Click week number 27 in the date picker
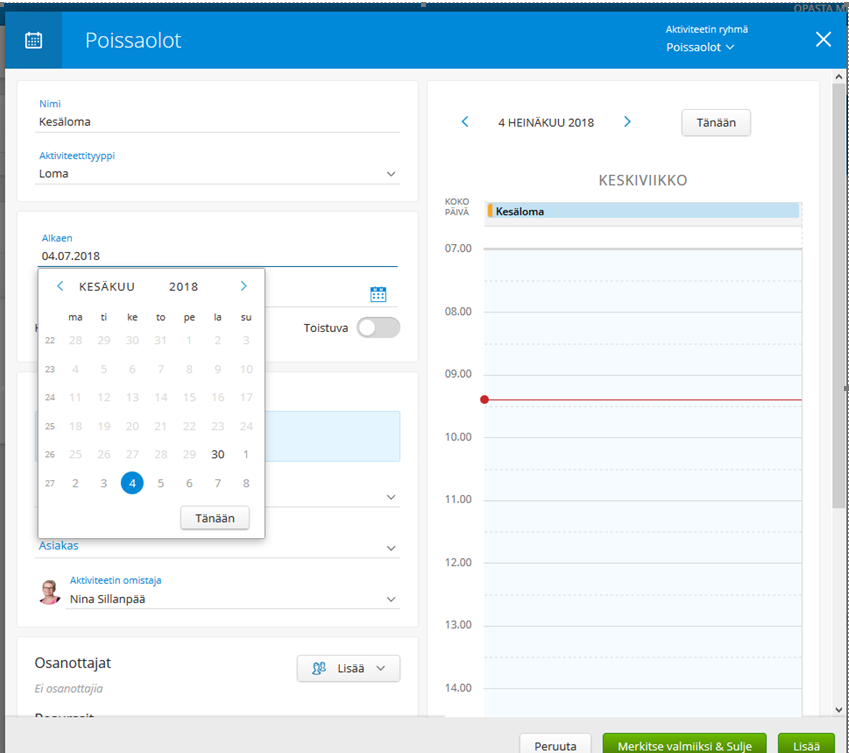The width and height of the screenshot is (849, 753). point(50,483)
